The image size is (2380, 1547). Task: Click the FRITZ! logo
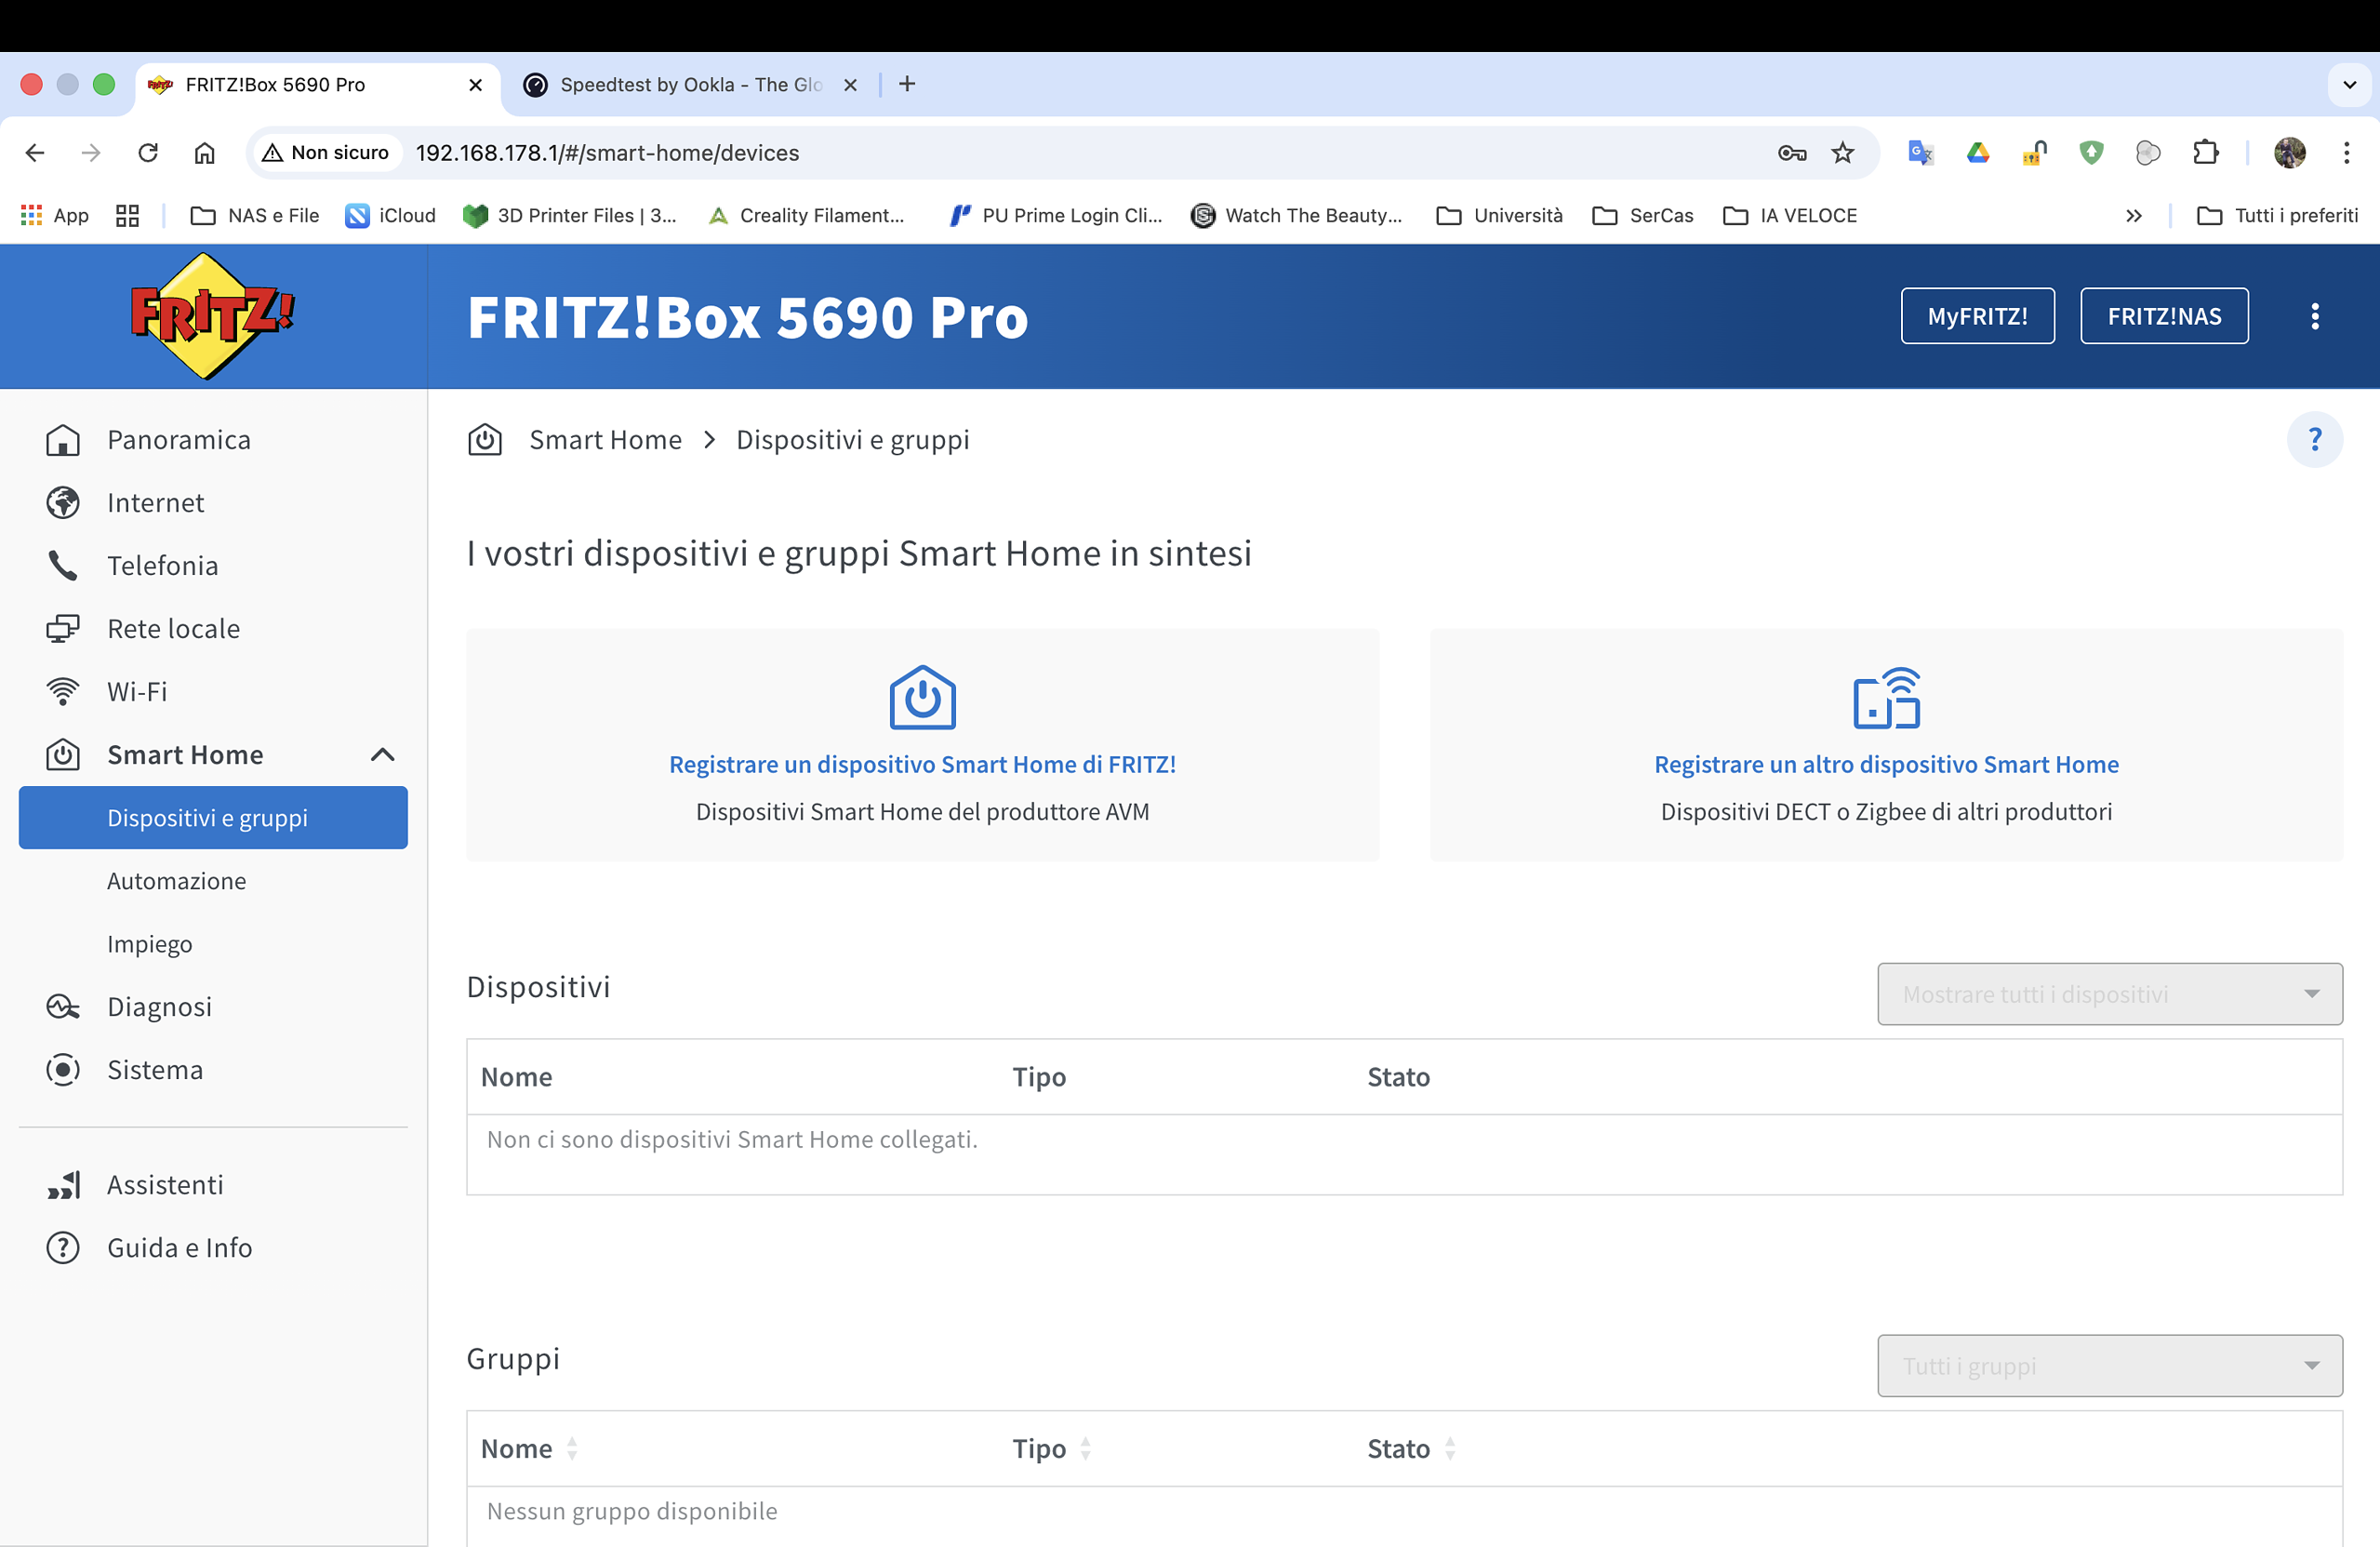click(x=212, y=316)
